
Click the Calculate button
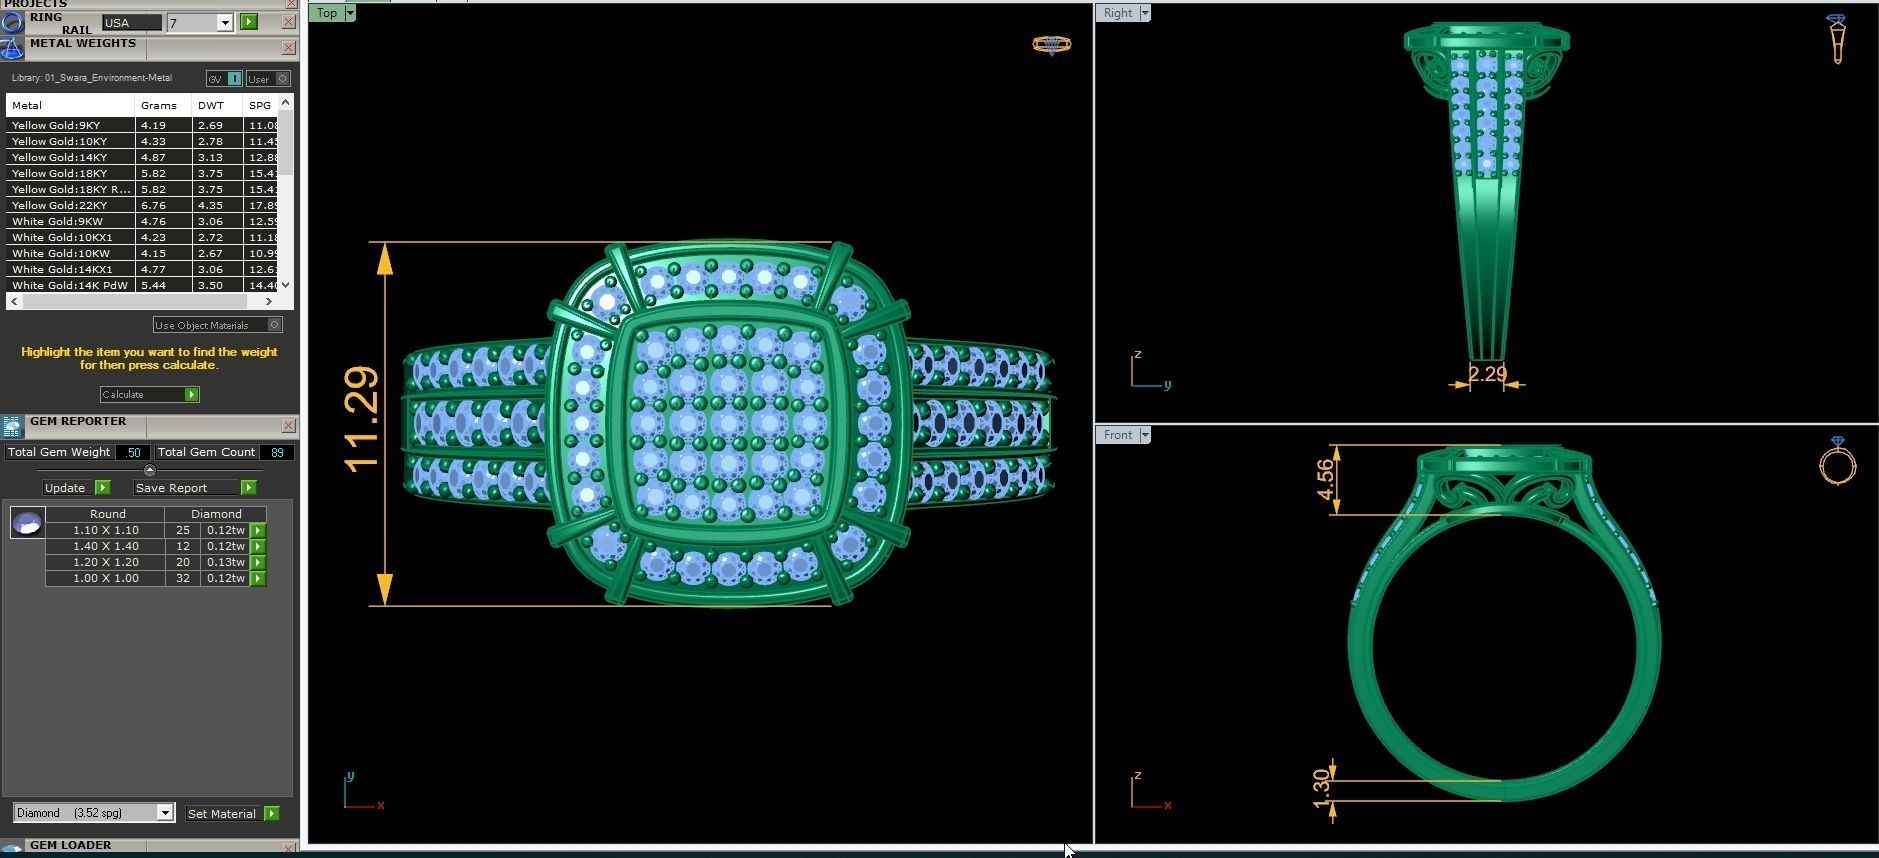click(x=150, y=395)
